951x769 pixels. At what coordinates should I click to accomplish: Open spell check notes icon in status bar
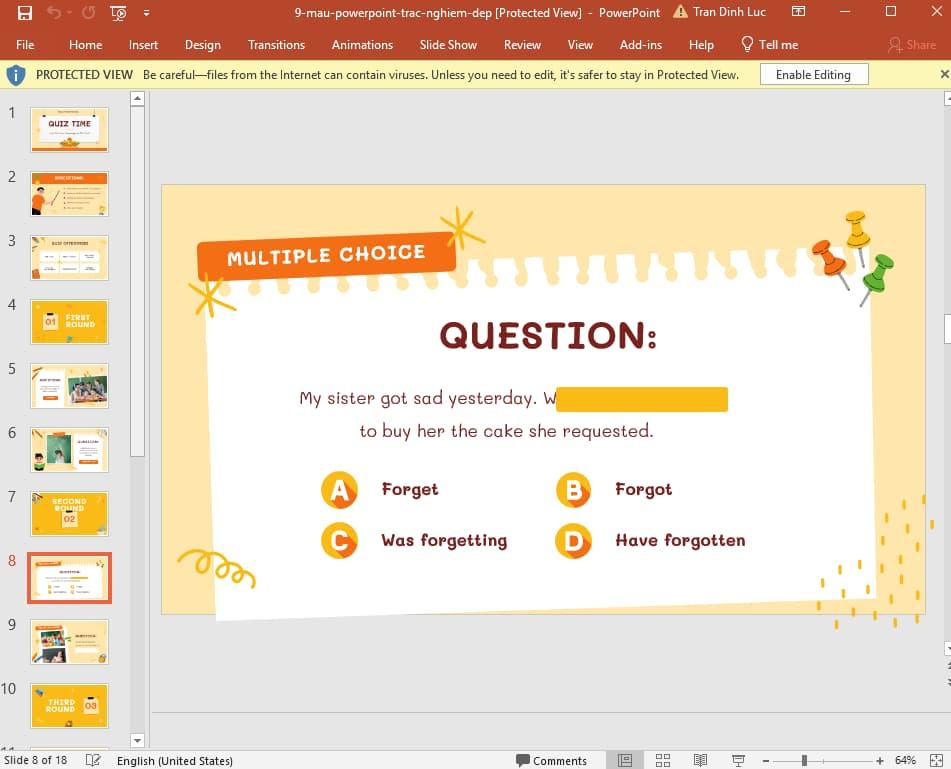[x=93, y=760]
